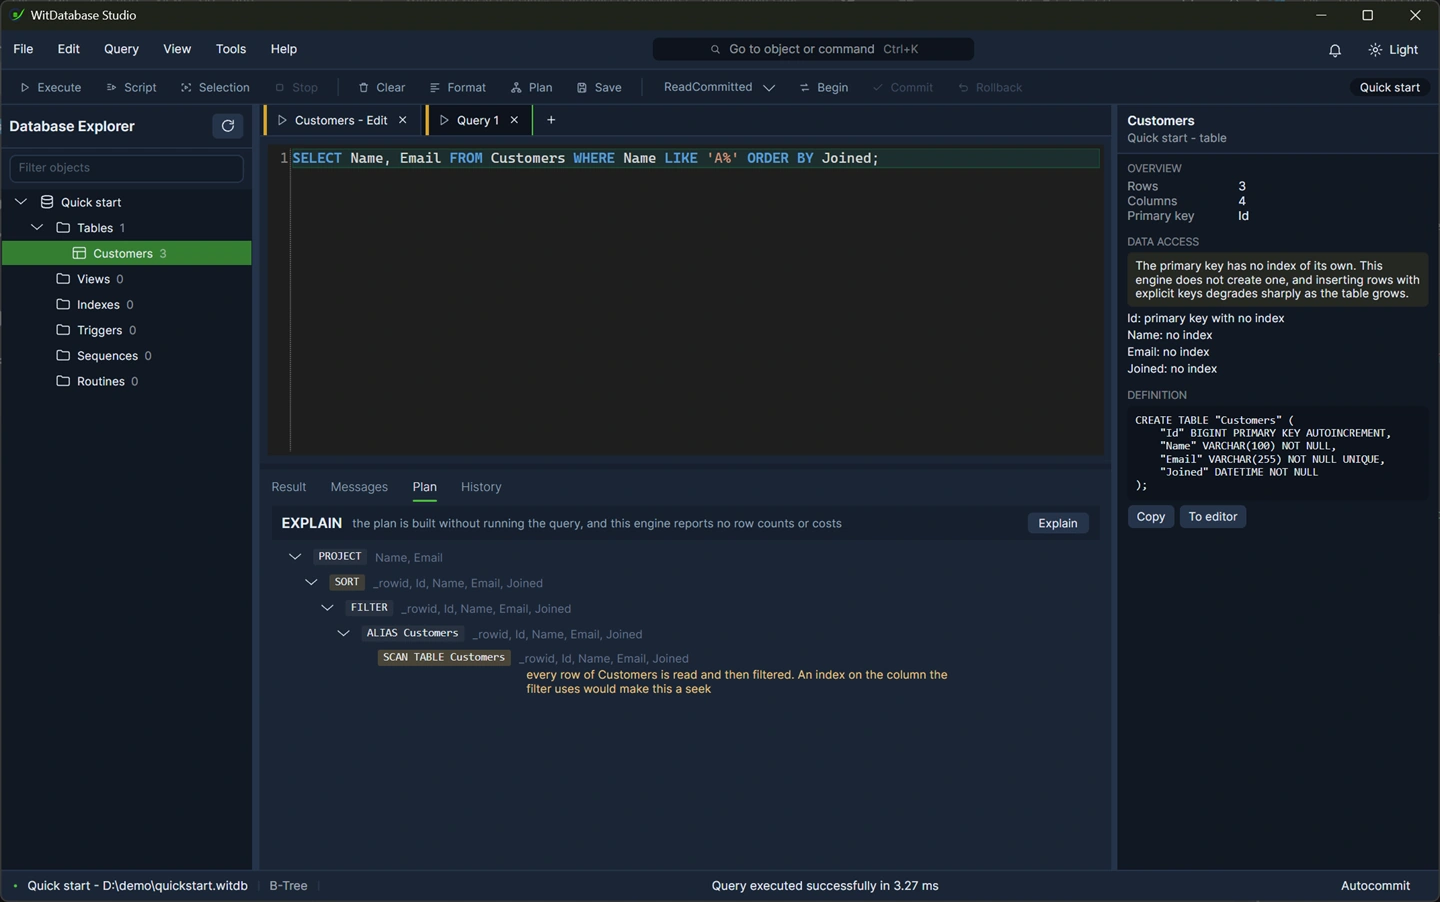
Task: Click the quickstart.witdb connection status
Action: 137,886
